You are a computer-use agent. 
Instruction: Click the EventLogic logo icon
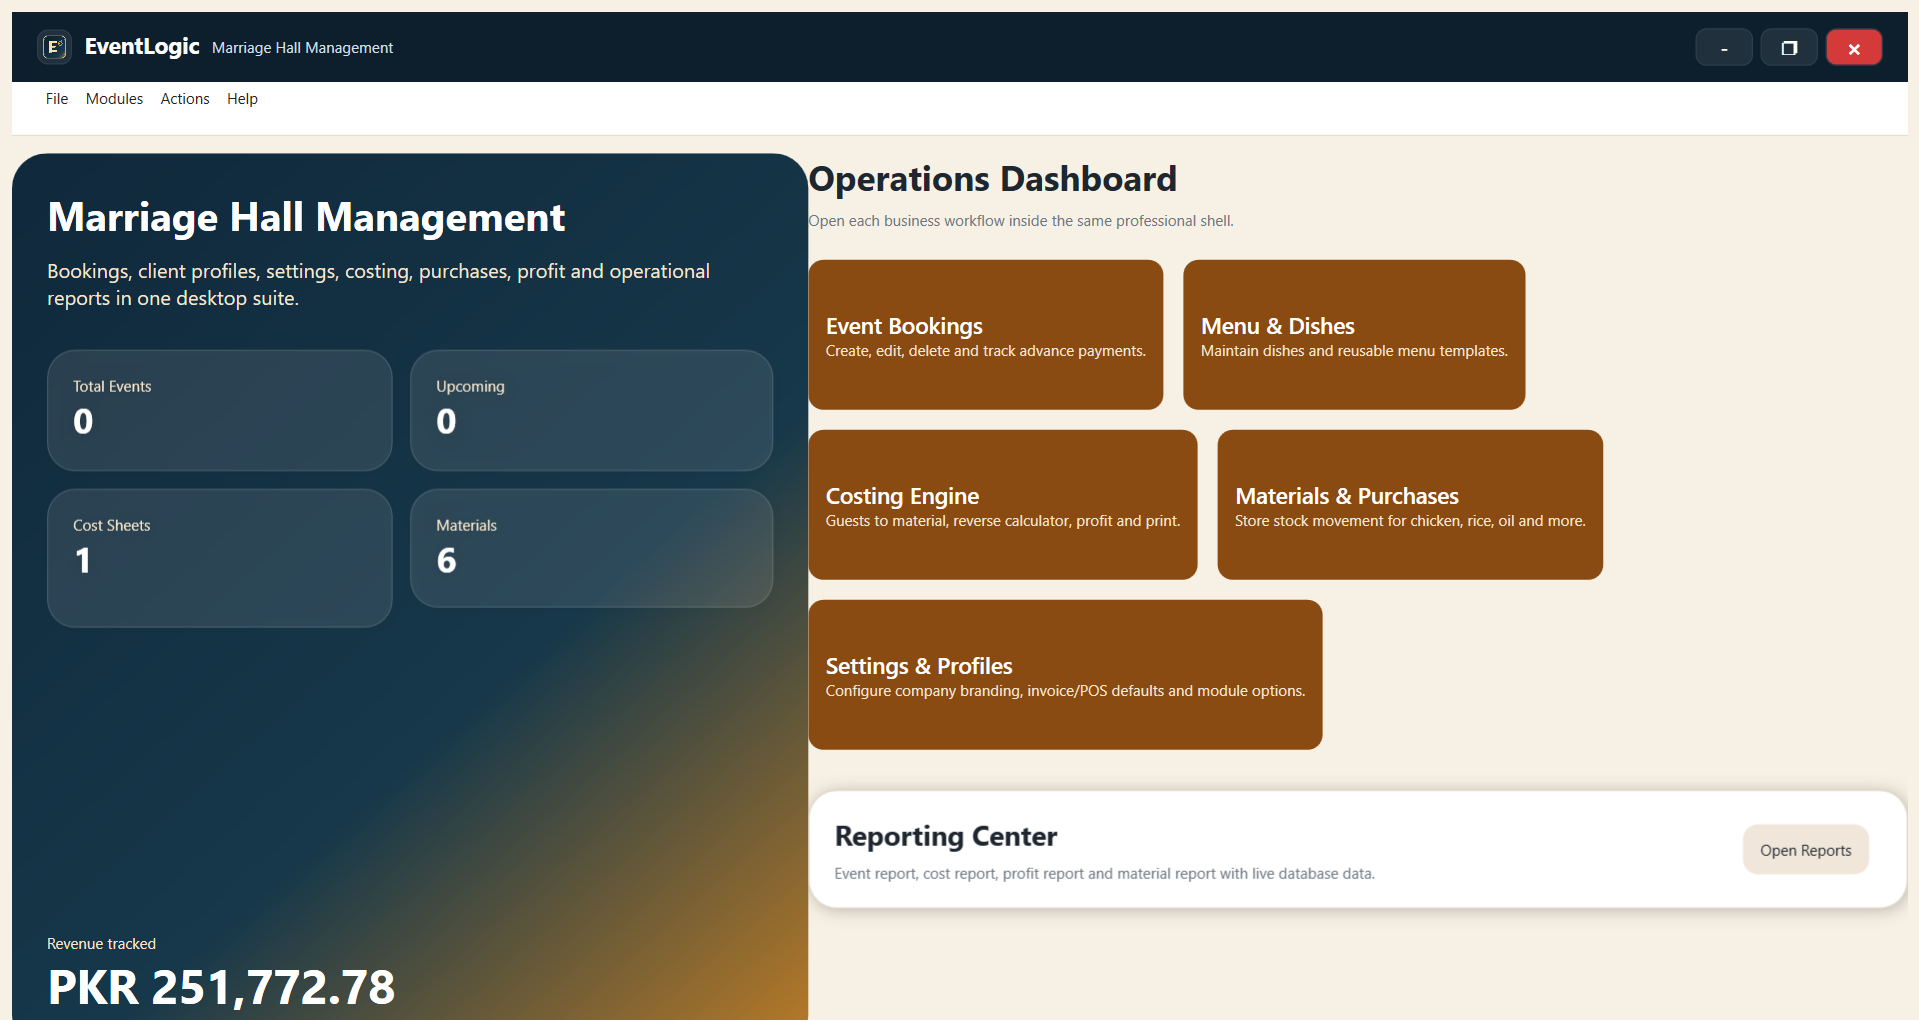[x=55, y=46]
